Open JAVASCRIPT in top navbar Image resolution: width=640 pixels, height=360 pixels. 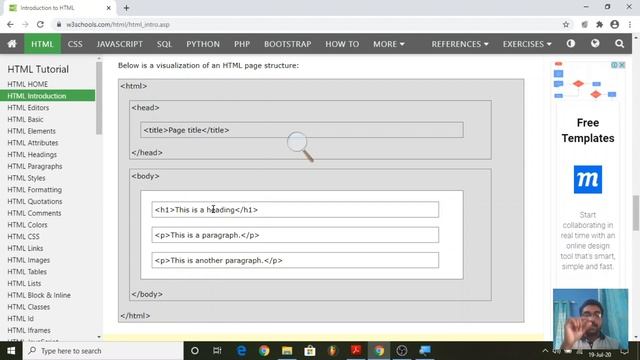coord(120,44)
